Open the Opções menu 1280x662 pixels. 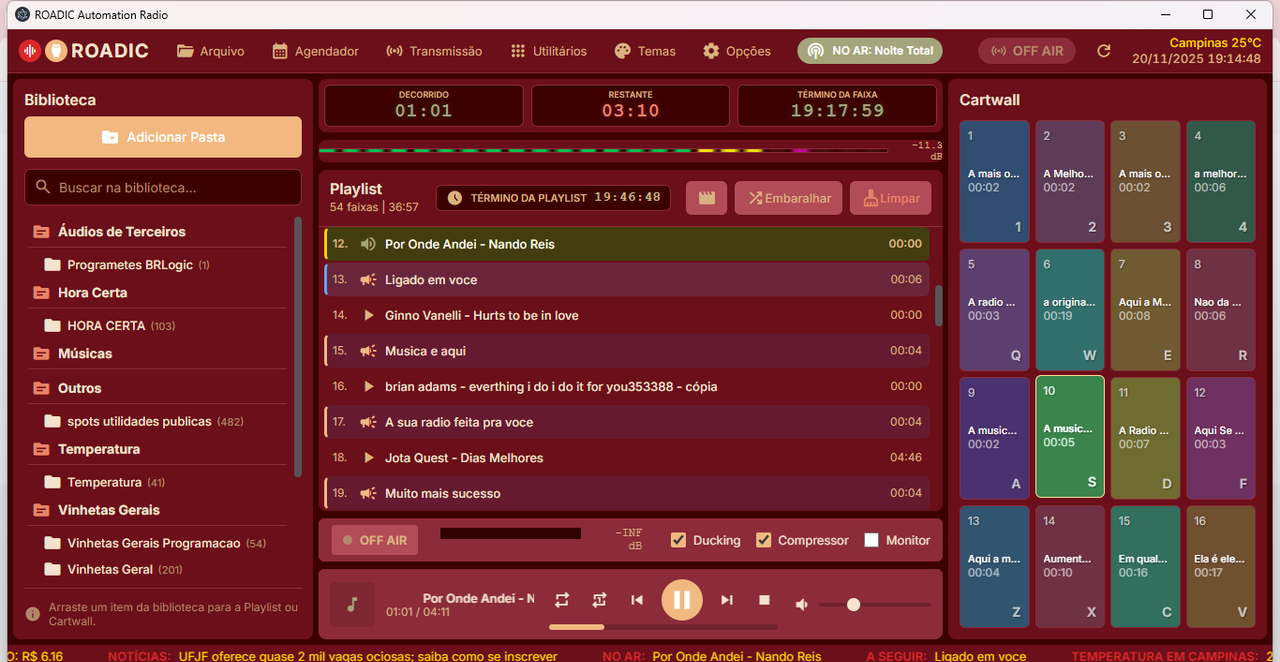click(x=737, y=51)
